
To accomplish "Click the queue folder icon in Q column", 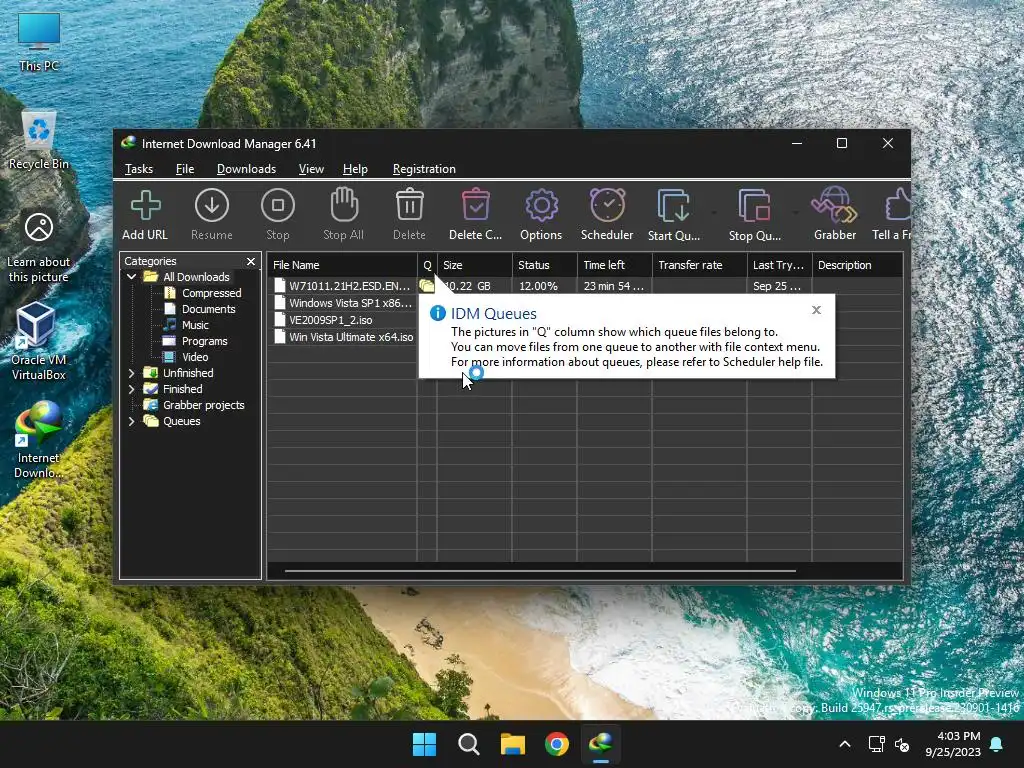I will (426, 285).
